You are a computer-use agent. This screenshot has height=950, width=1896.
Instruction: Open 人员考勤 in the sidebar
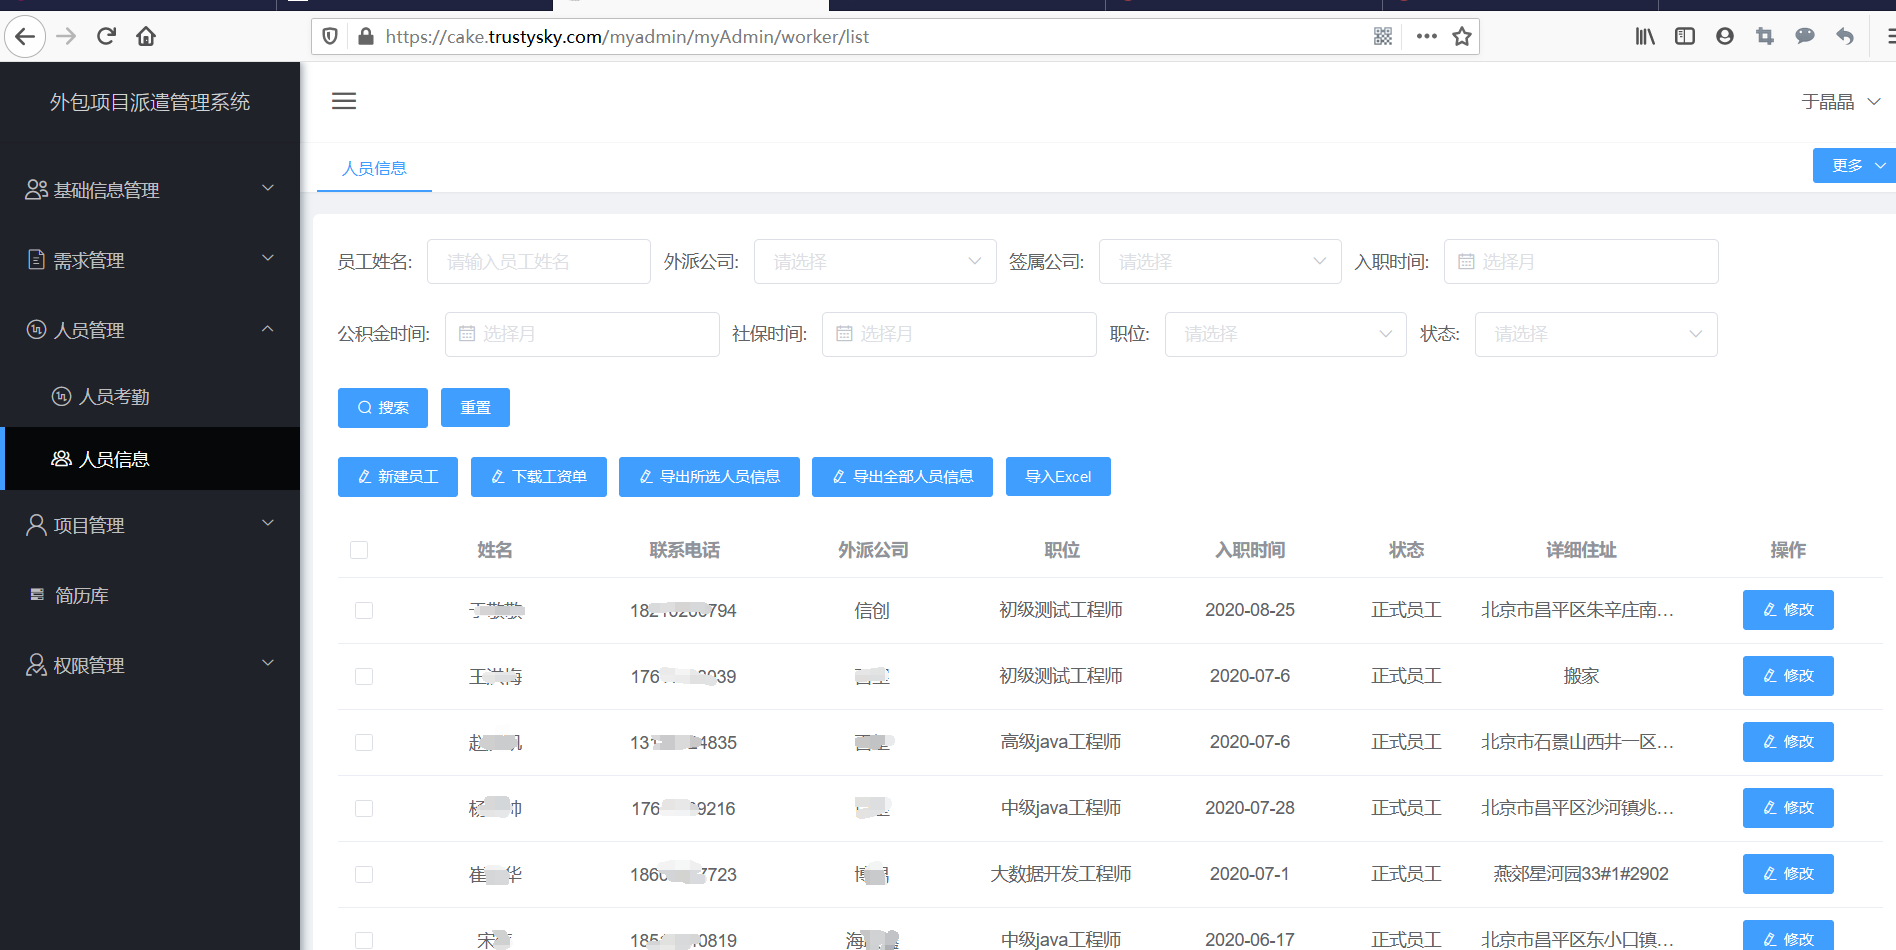tap(150, 397)
